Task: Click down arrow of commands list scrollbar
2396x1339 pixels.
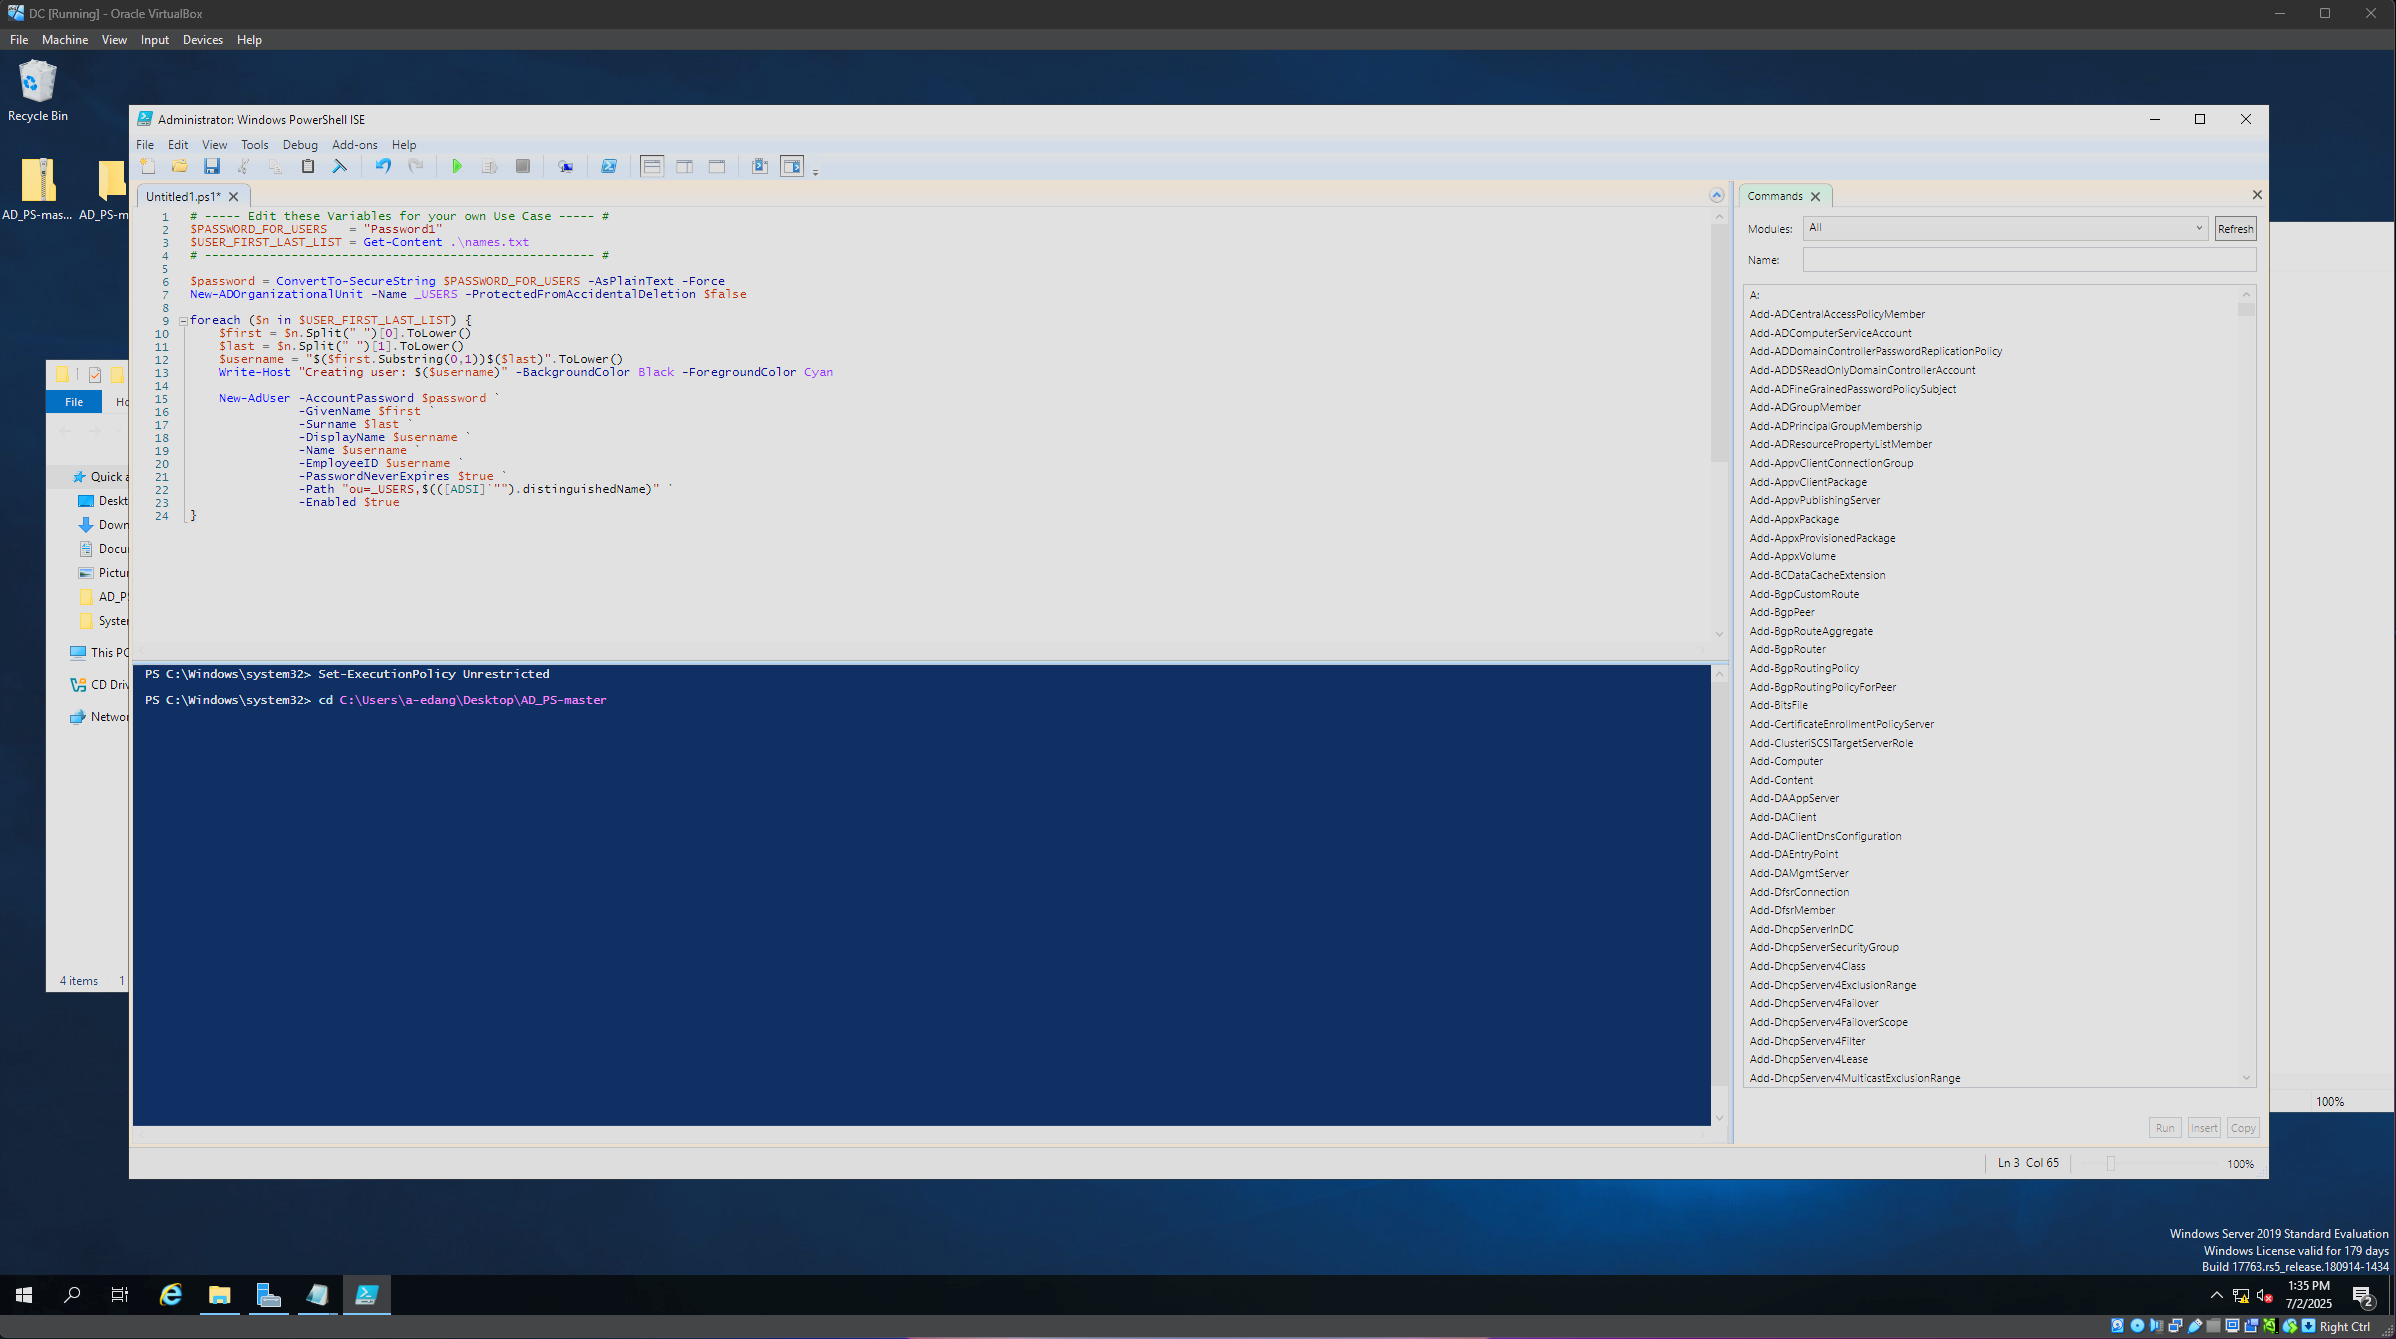Action: click(x=2246, y=1078)
